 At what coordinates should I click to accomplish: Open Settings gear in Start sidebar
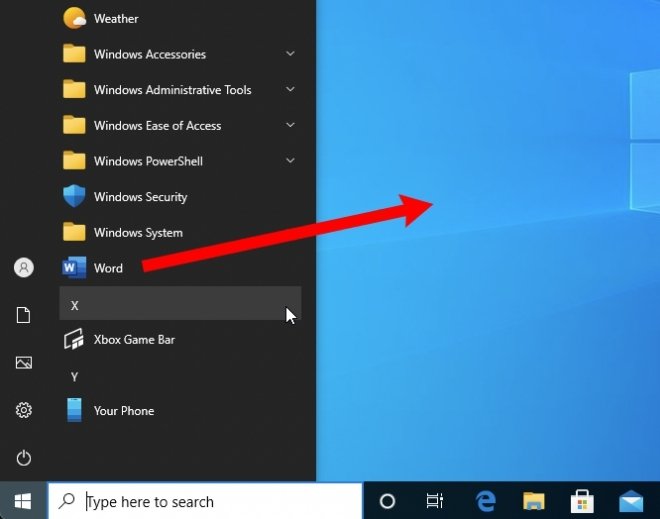(x=24, y=410)
